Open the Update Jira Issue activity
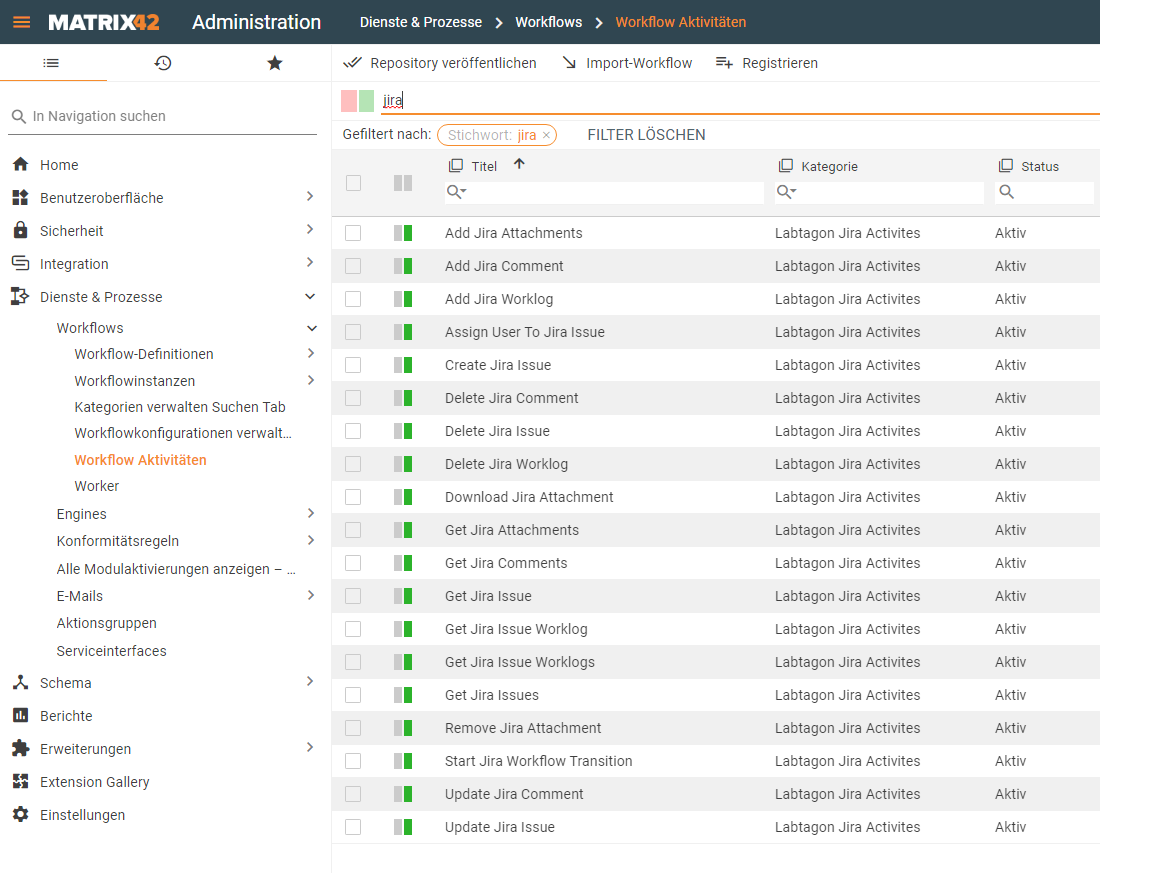The height and width of the screenshot is (873, 1152). pos(499,827)
